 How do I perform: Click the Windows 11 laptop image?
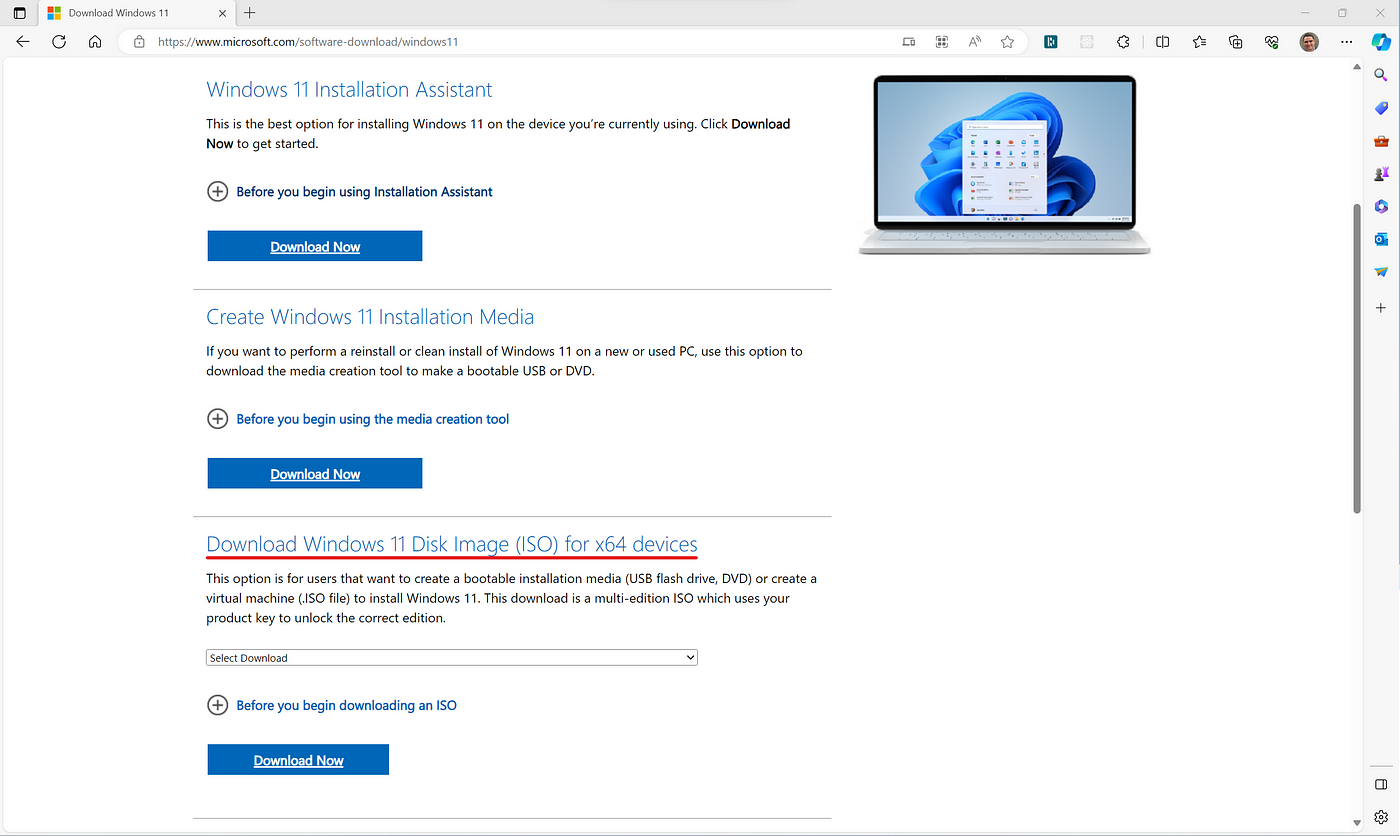(x=1005, y=165)
